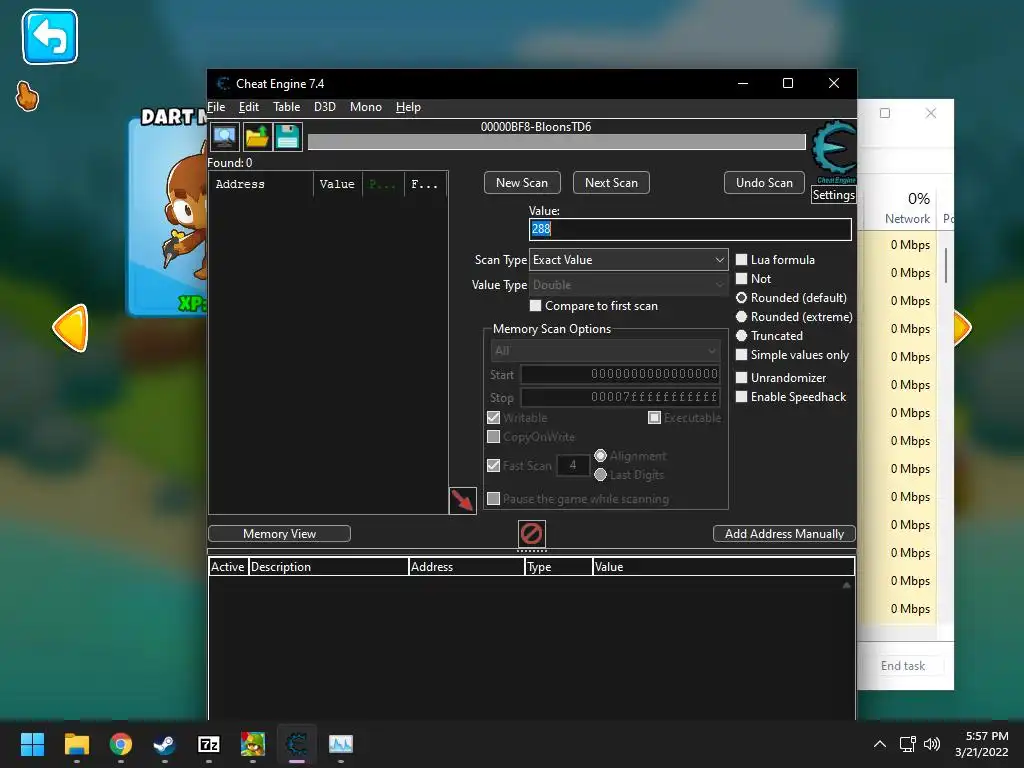Open File Explorer from taskbar

(76, 744)
